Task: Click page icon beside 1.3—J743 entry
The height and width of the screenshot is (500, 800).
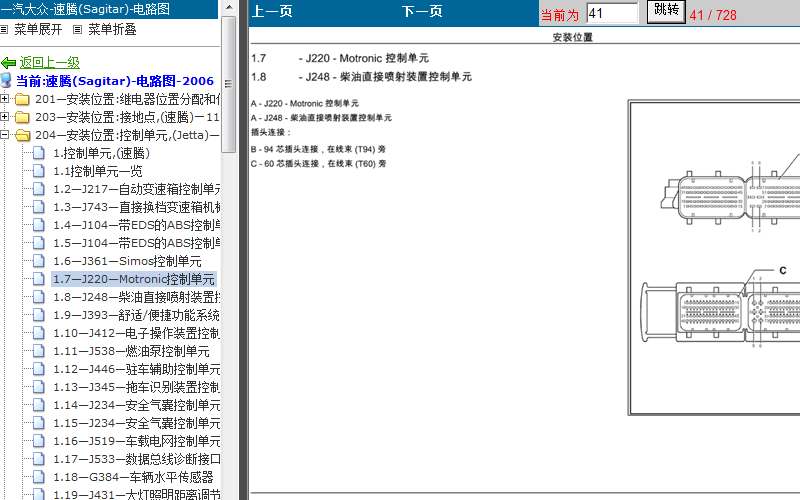Action: (x=39, y=207)
